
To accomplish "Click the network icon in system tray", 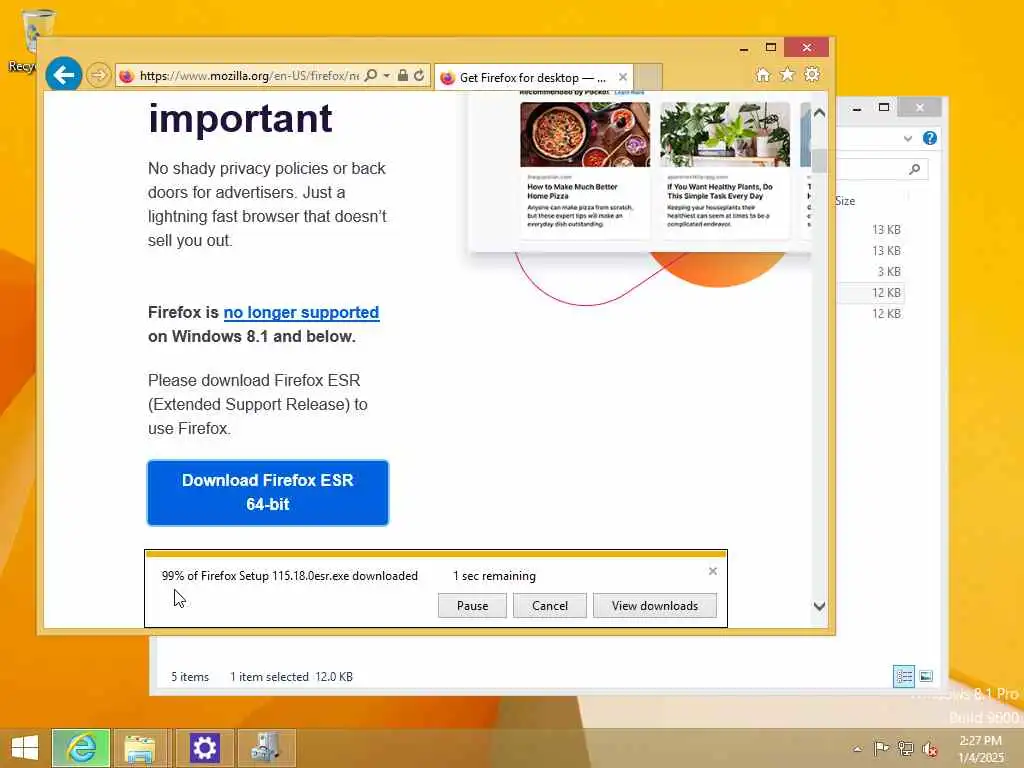I will point(905,748).
